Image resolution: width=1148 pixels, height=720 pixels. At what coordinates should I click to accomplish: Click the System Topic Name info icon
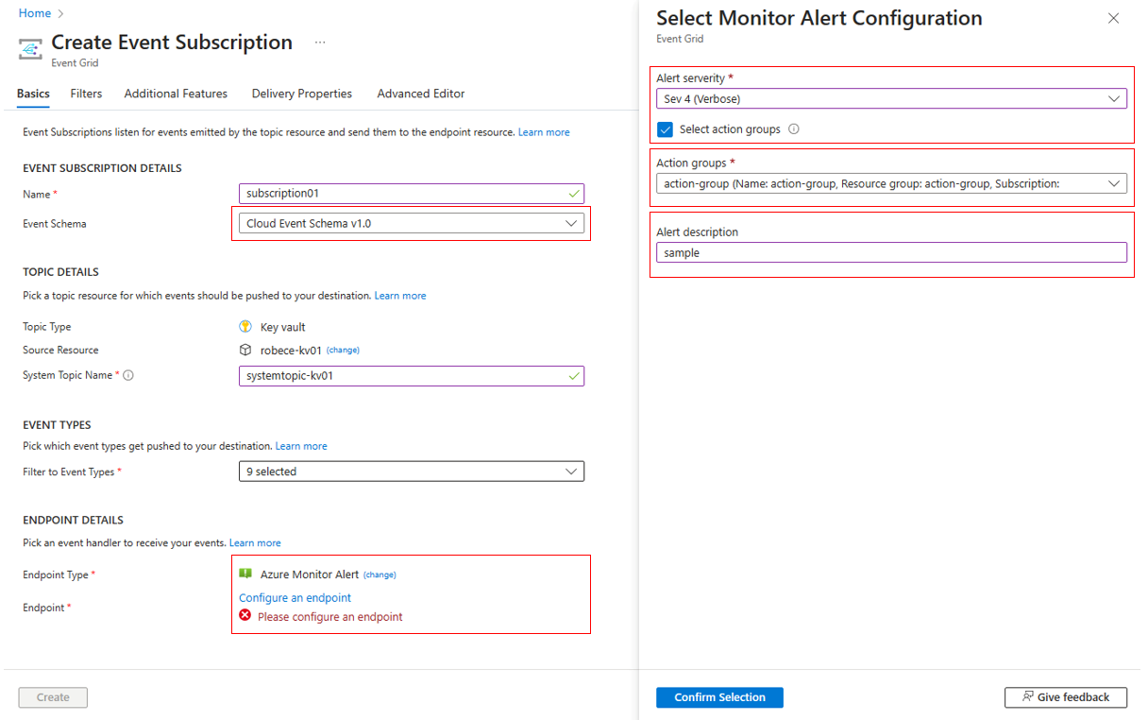(128, 375)
